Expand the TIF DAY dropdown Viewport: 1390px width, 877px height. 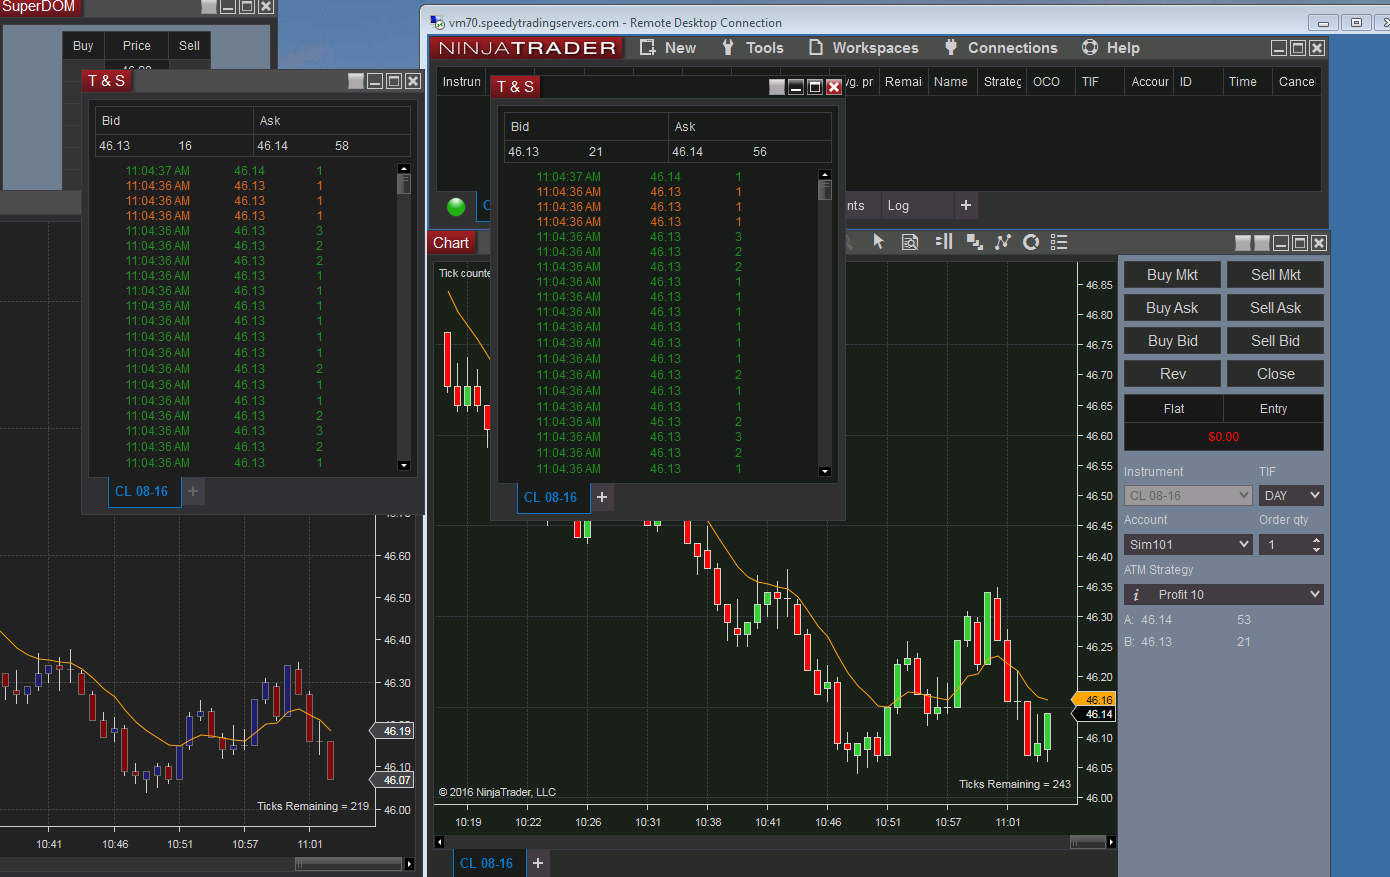tap(1290, 495)
